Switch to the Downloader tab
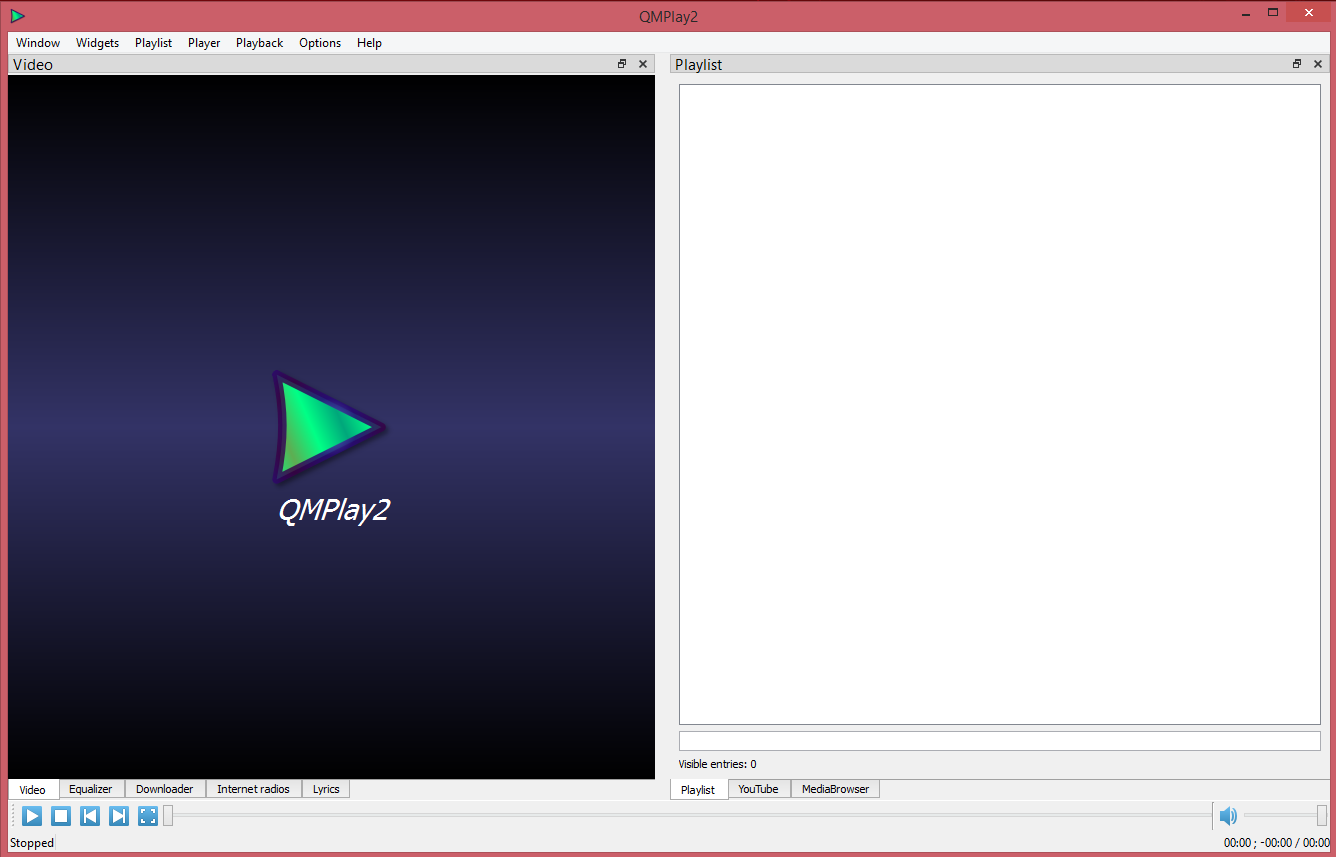This screenshot has height=857, width=1336. click(x=165, y=789)
